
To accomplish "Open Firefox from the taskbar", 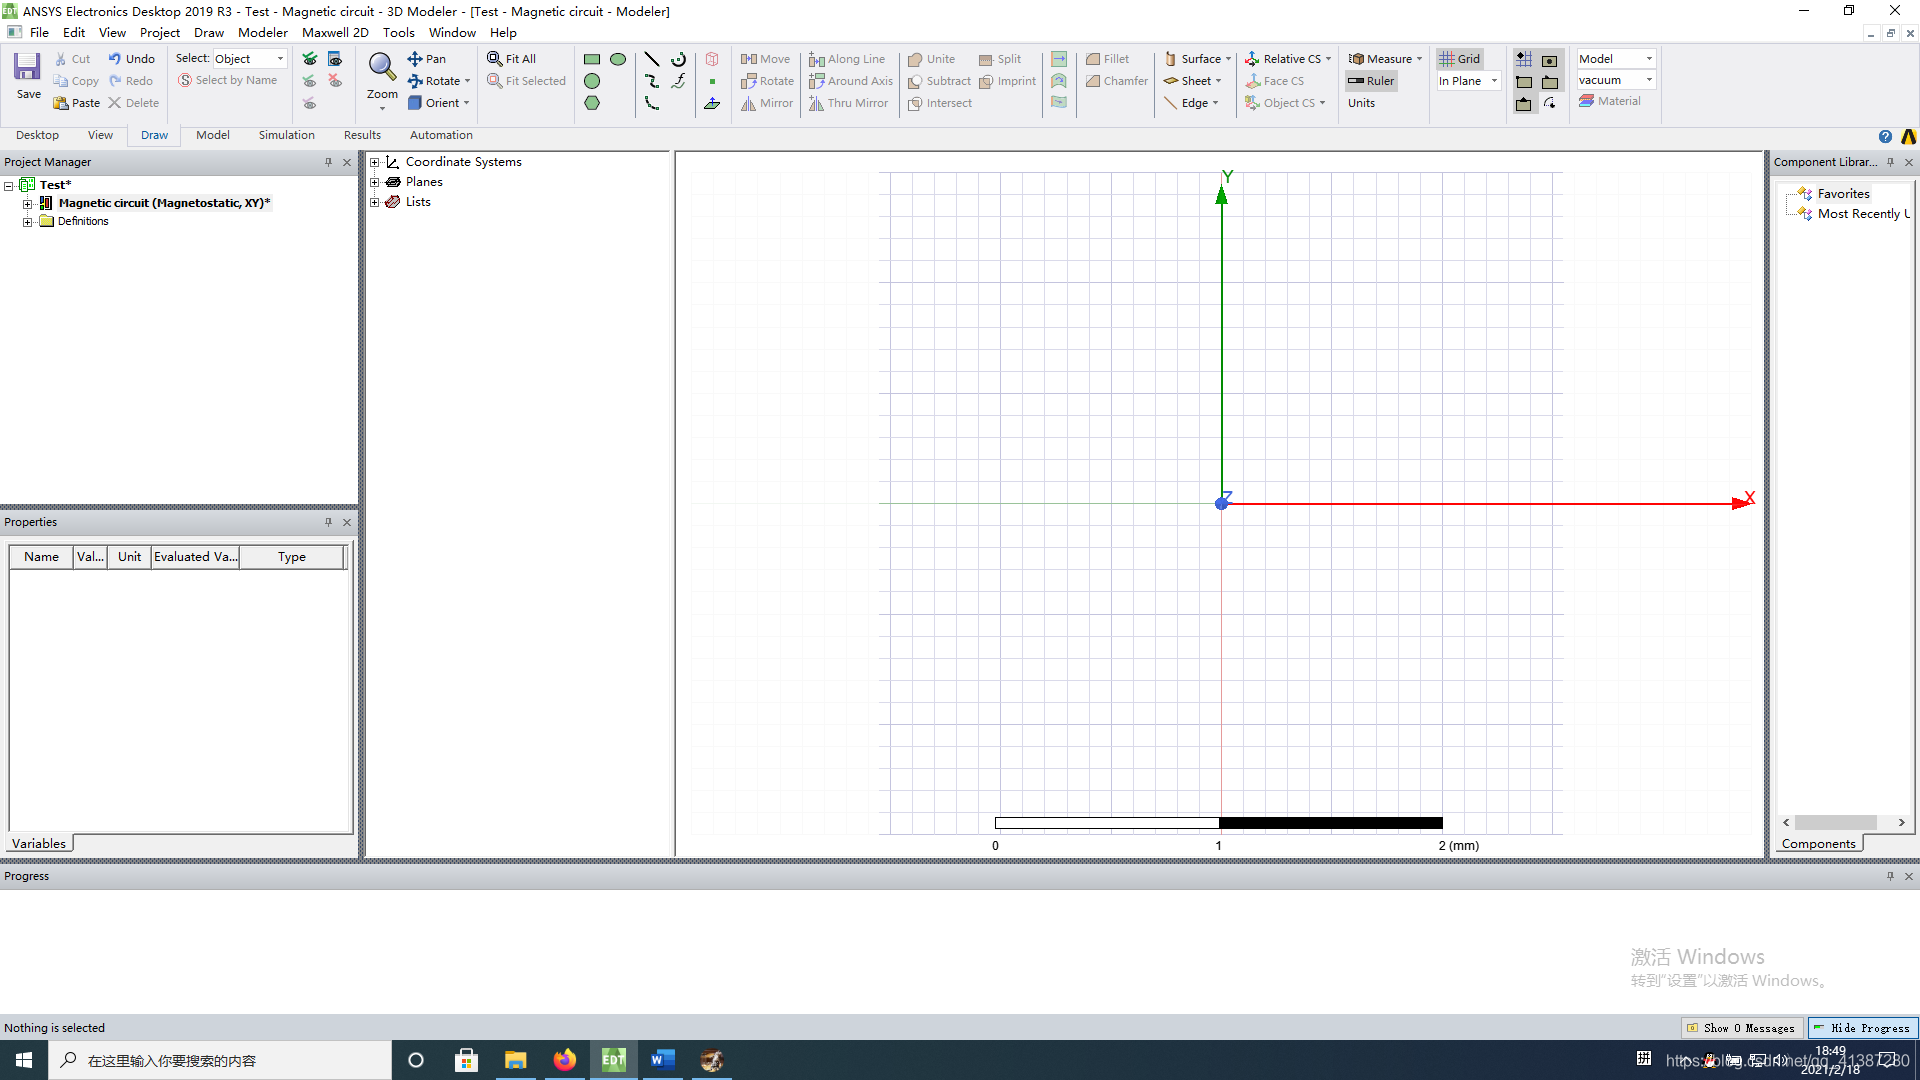I will 565,1060.
